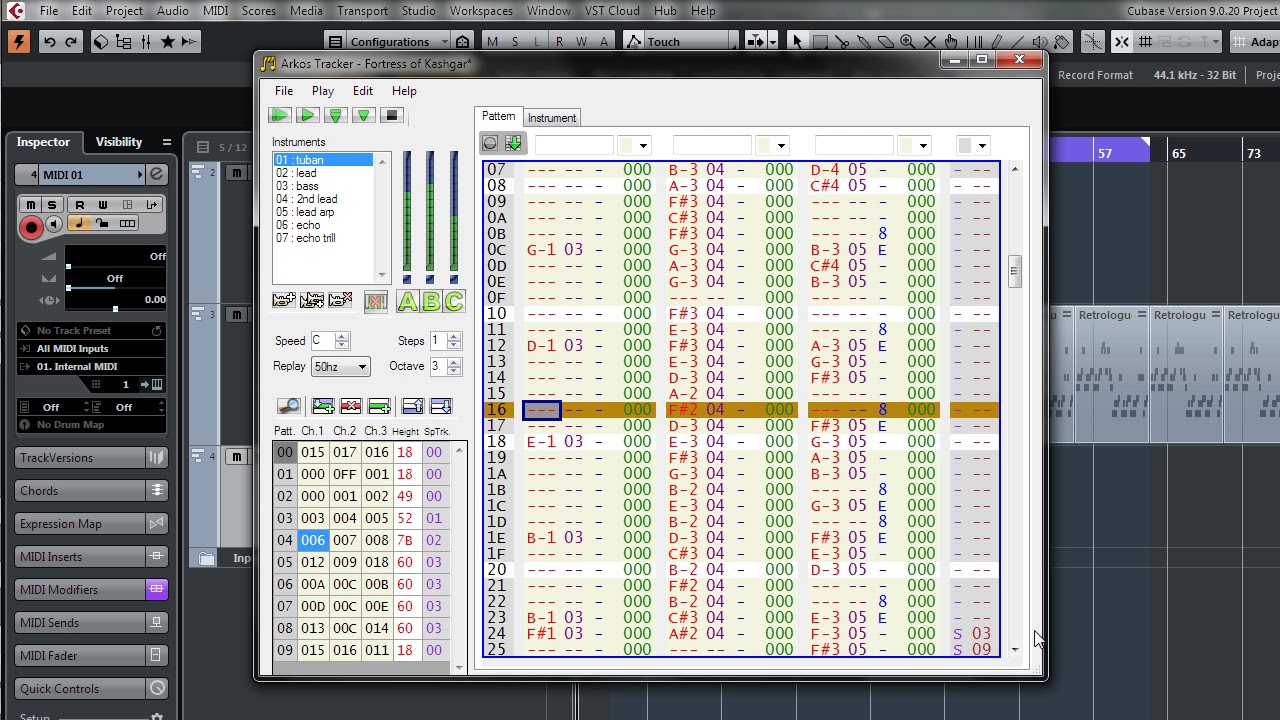Toggle channel B button in Arkos Tracker
The height and width of the screenshot is (720, 1280).
[x=431, y=301]
